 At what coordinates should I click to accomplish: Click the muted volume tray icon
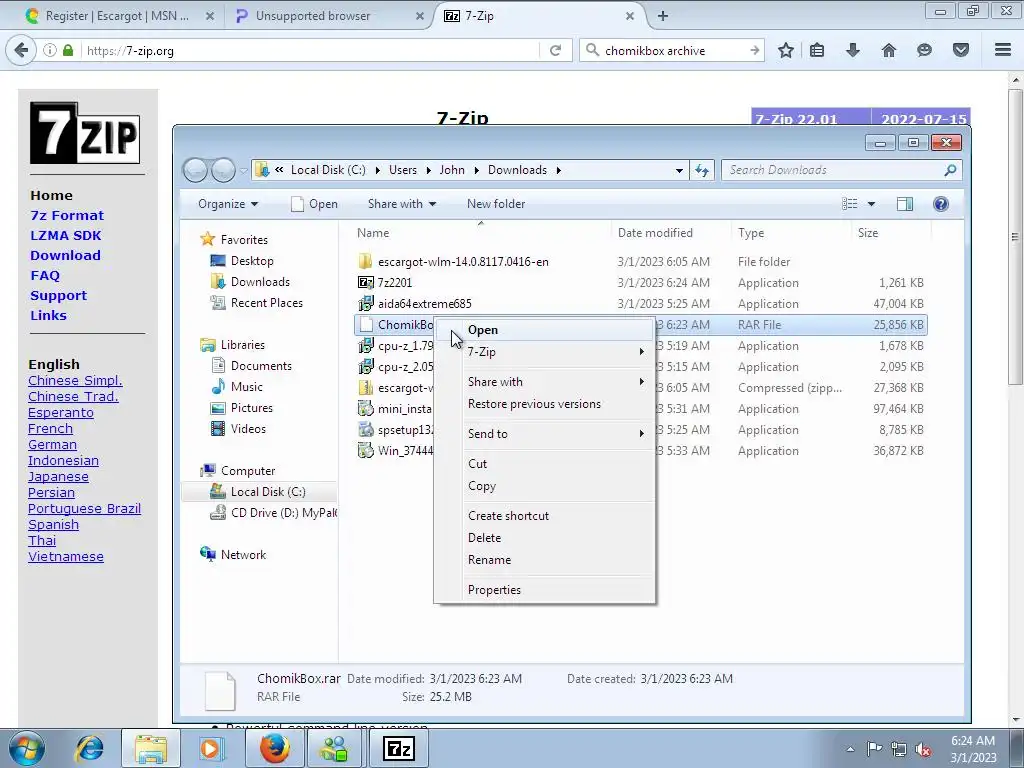point(923,749)
